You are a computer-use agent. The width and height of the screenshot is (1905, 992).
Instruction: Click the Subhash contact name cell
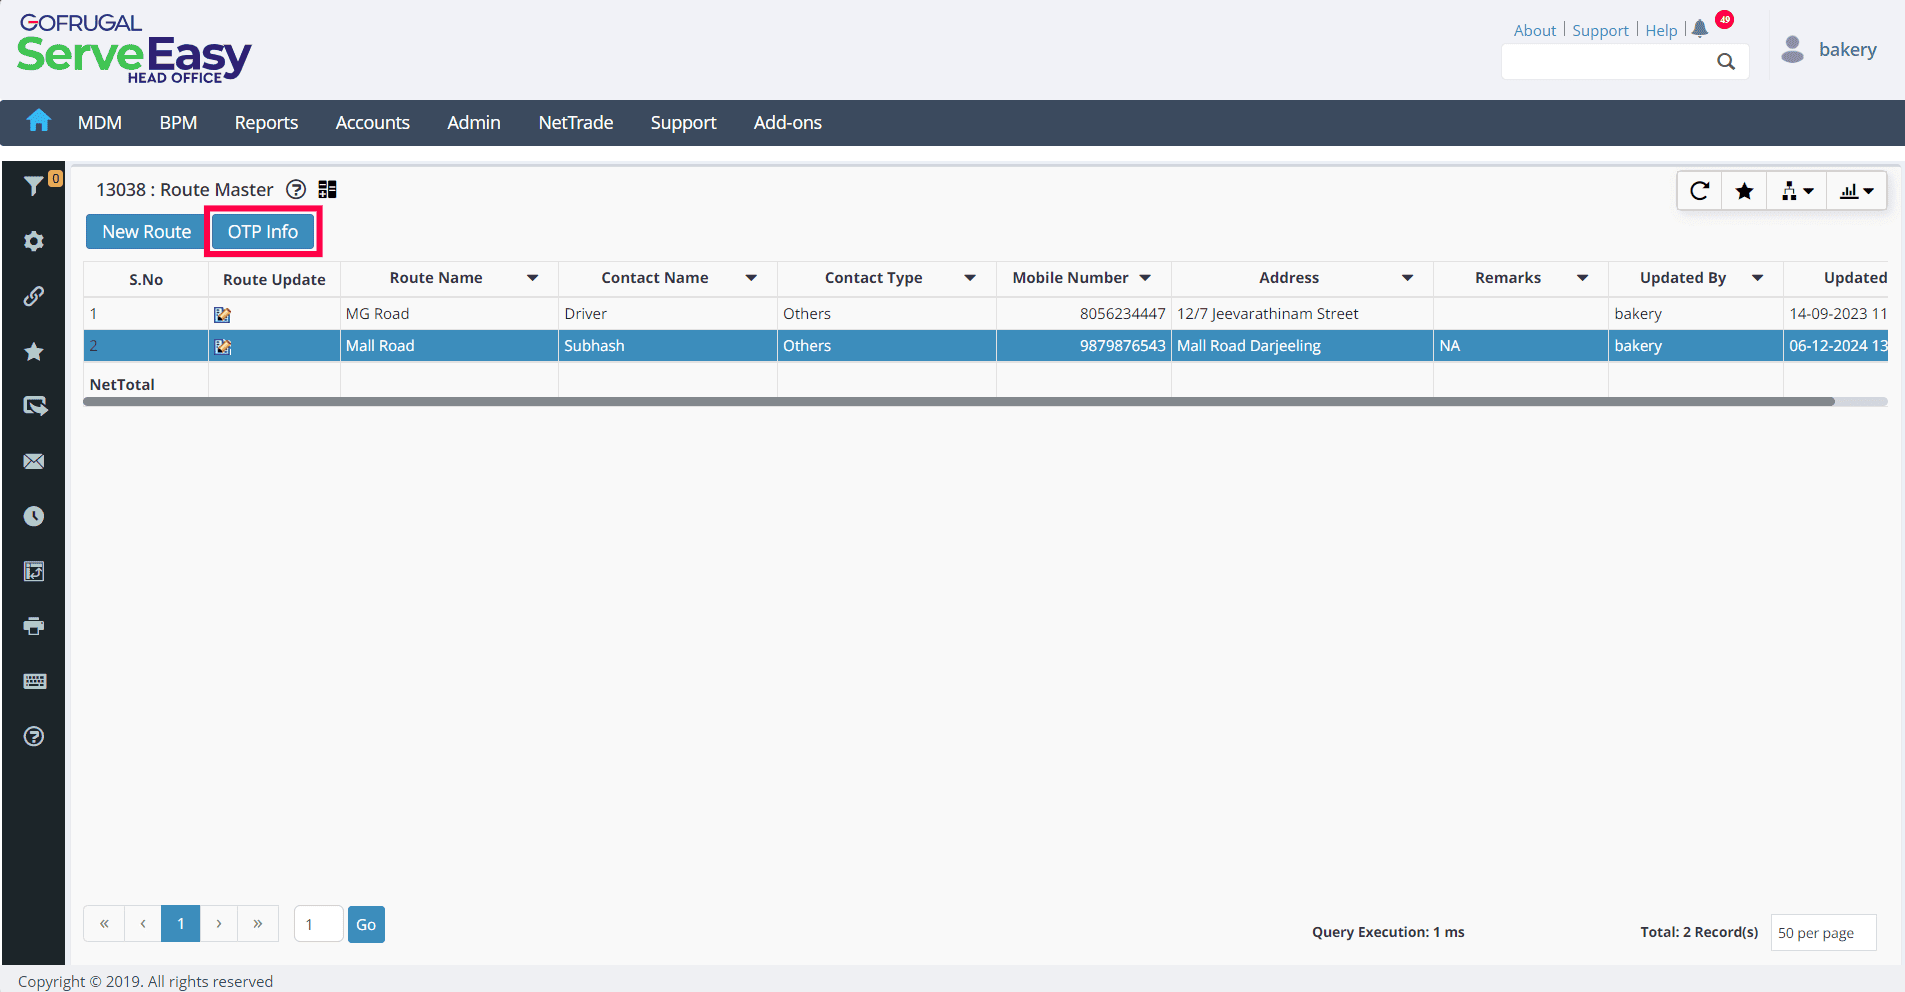tap(668, 346)
